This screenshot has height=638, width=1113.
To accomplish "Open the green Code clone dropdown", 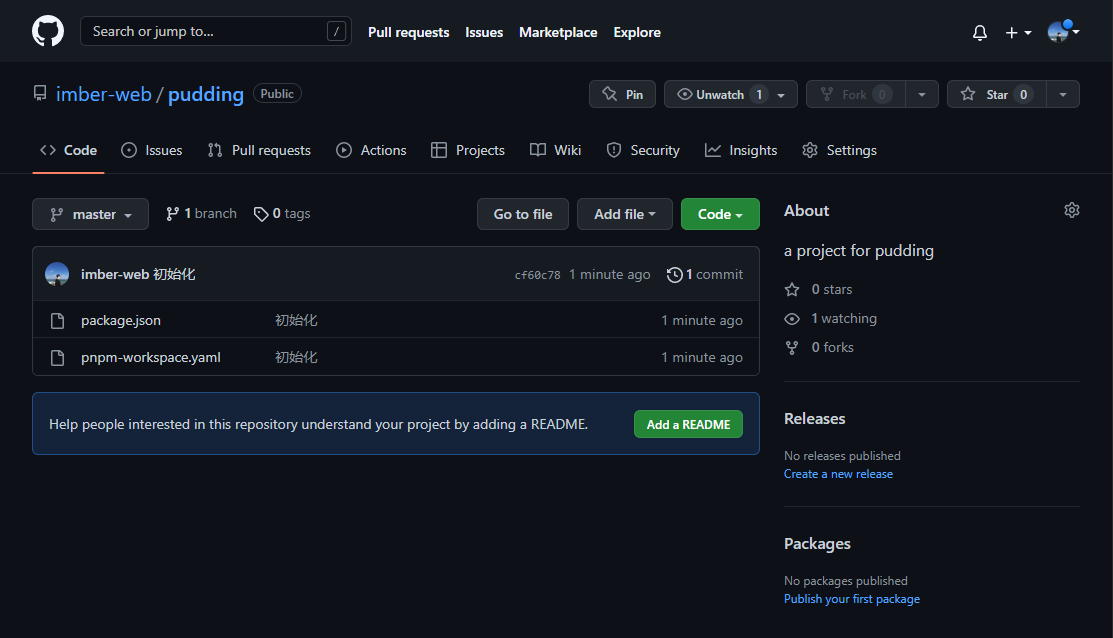I will (x=720, y=214).
